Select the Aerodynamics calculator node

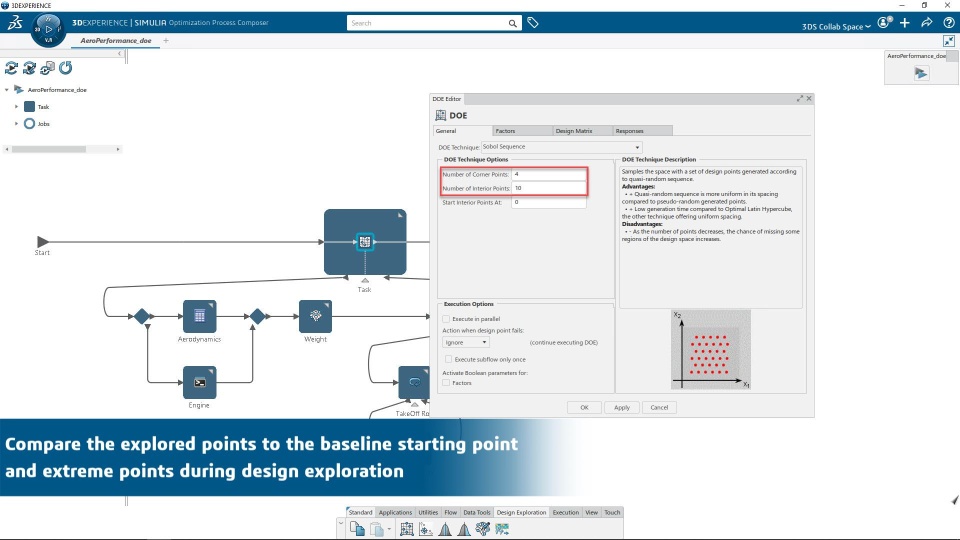click(x=200, y=316)
